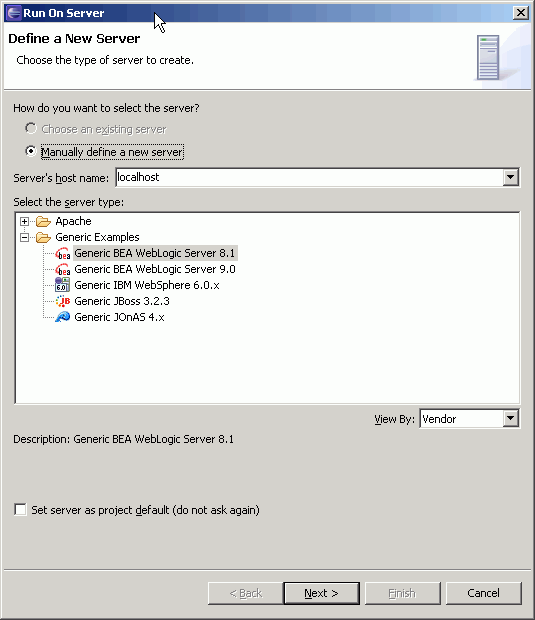Select Manually define a new server radio
Image resolution: width=535 pixels, height=620 pixels.
coord(31,151)
